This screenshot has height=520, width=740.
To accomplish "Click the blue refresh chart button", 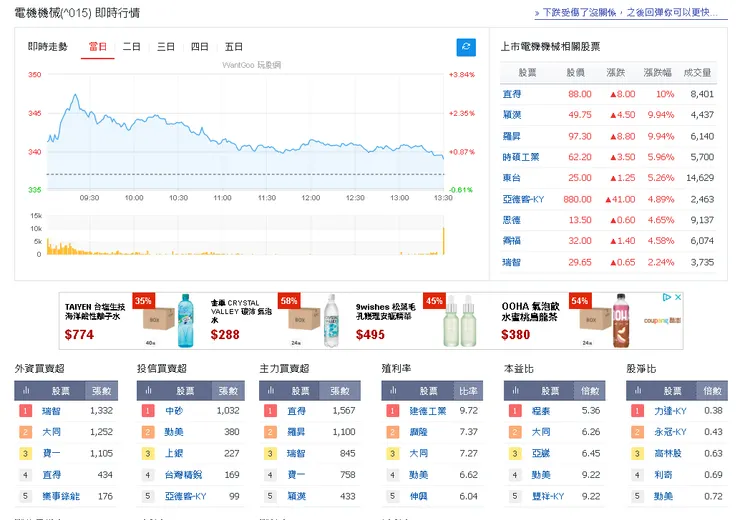I will (466, 47).
